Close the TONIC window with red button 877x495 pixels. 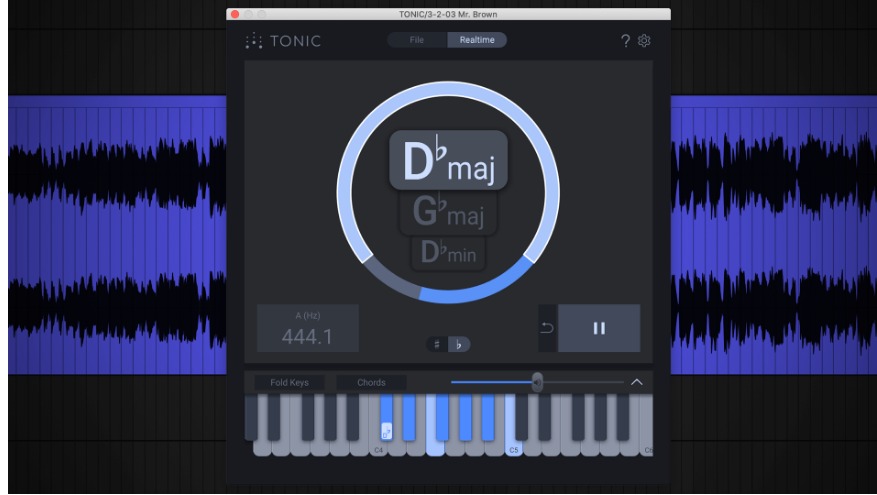[235, 14]
